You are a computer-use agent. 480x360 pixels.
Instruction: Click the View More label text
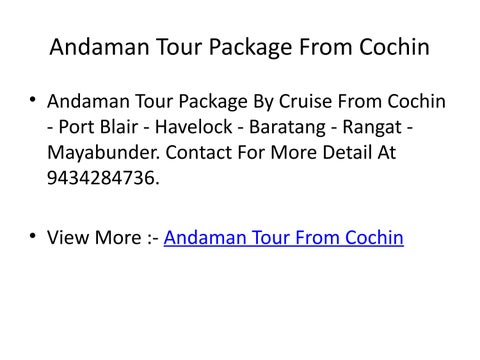[94, 238]
